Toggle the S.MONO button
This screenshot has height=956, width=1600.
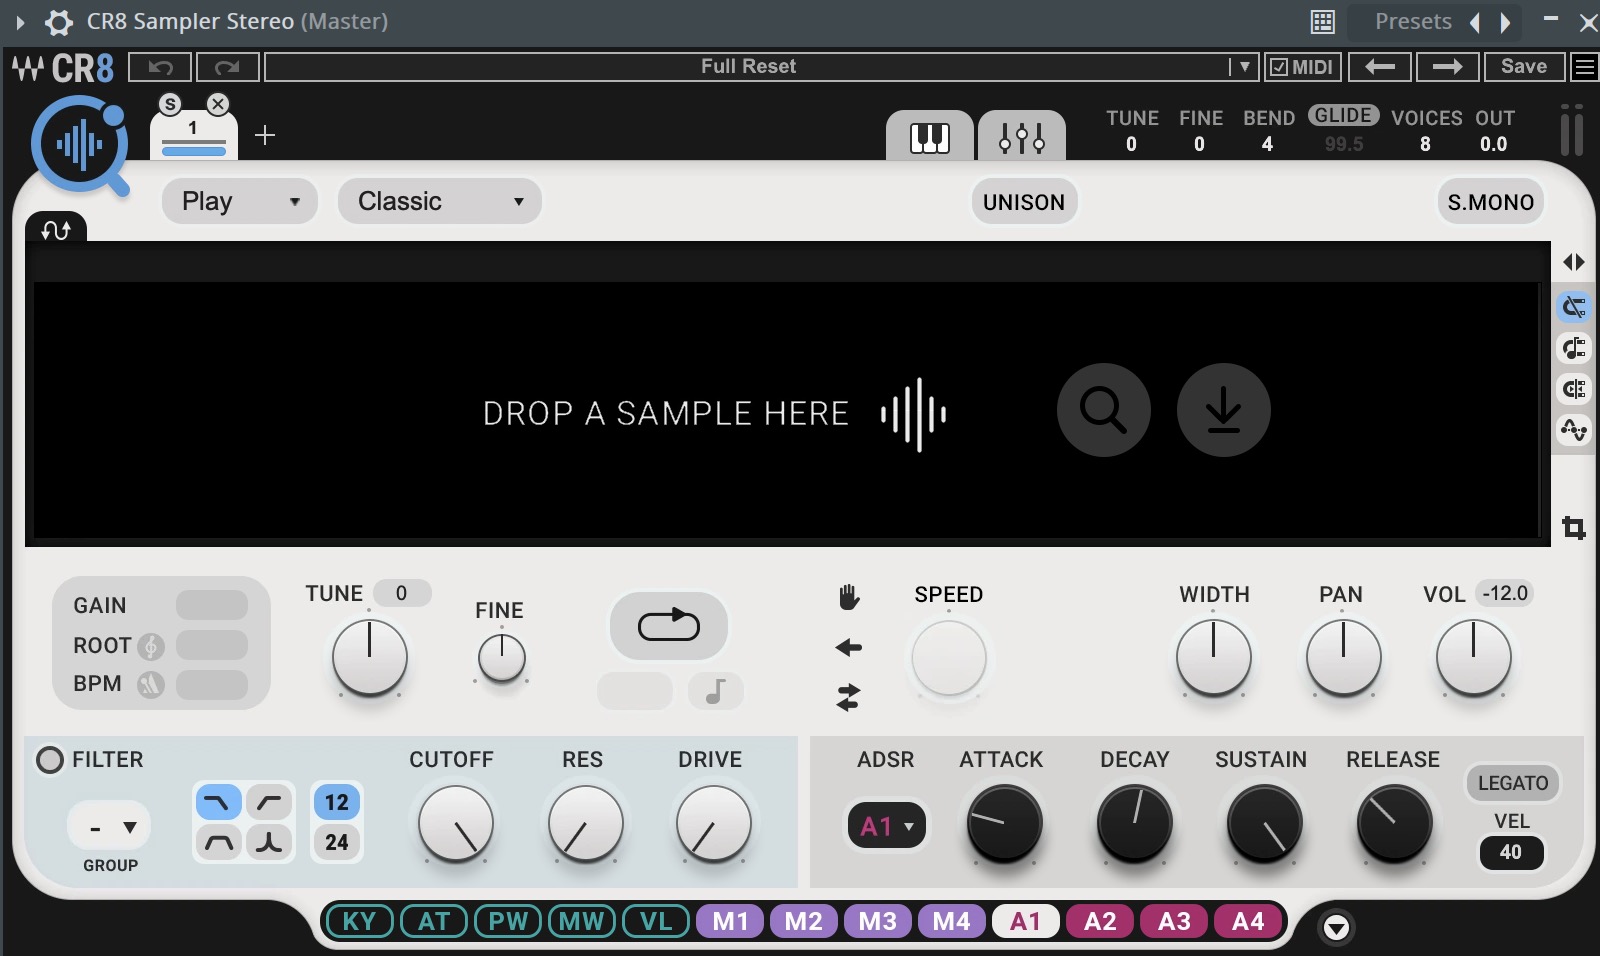pyautogui.click(x=1490, y=202)
